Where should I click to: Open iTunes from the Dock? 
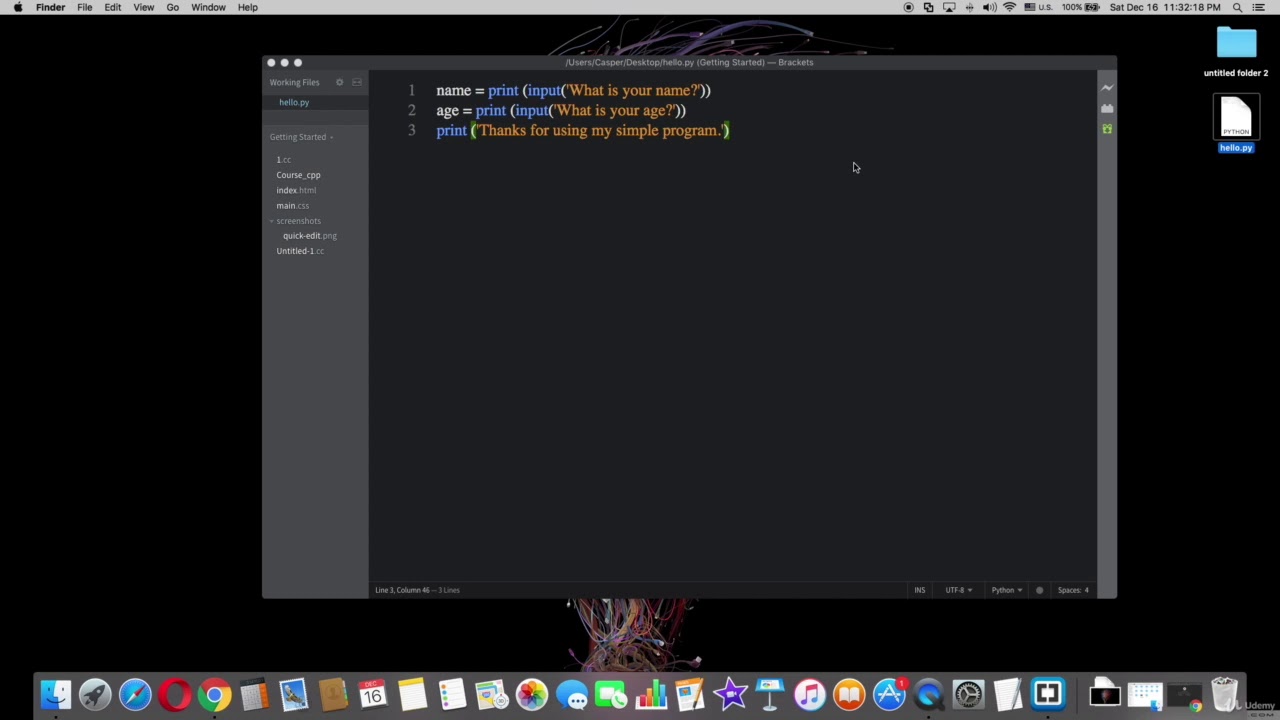click(x=809, y=695)
